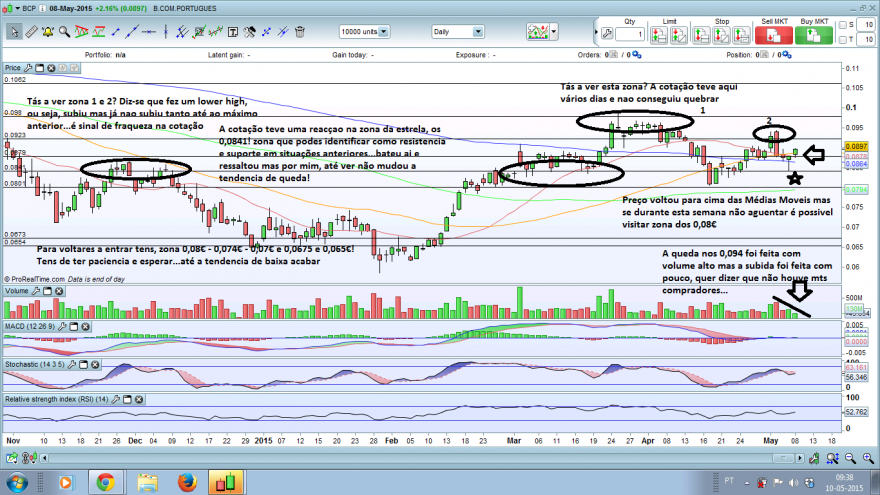The image size is (880, 495).
Task: Expand the Daily timeframe dropdown
Action: [457, 32]
